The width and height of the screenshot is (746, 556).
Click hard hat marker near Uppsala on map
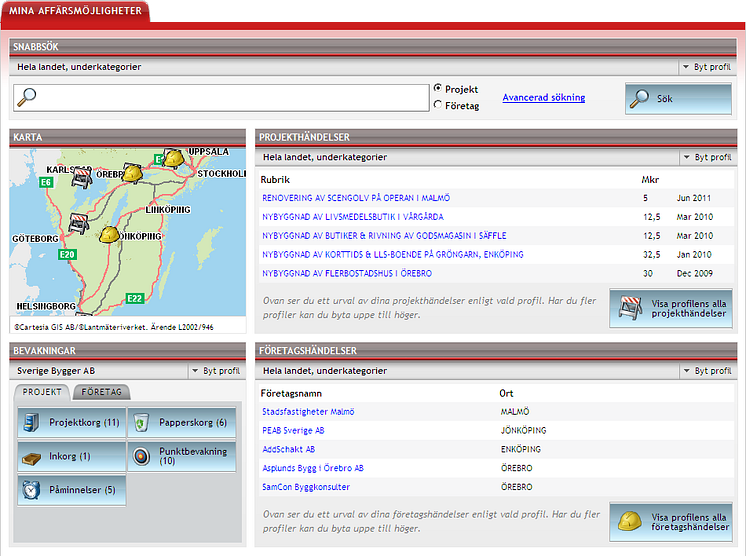(x=173, y=159)
